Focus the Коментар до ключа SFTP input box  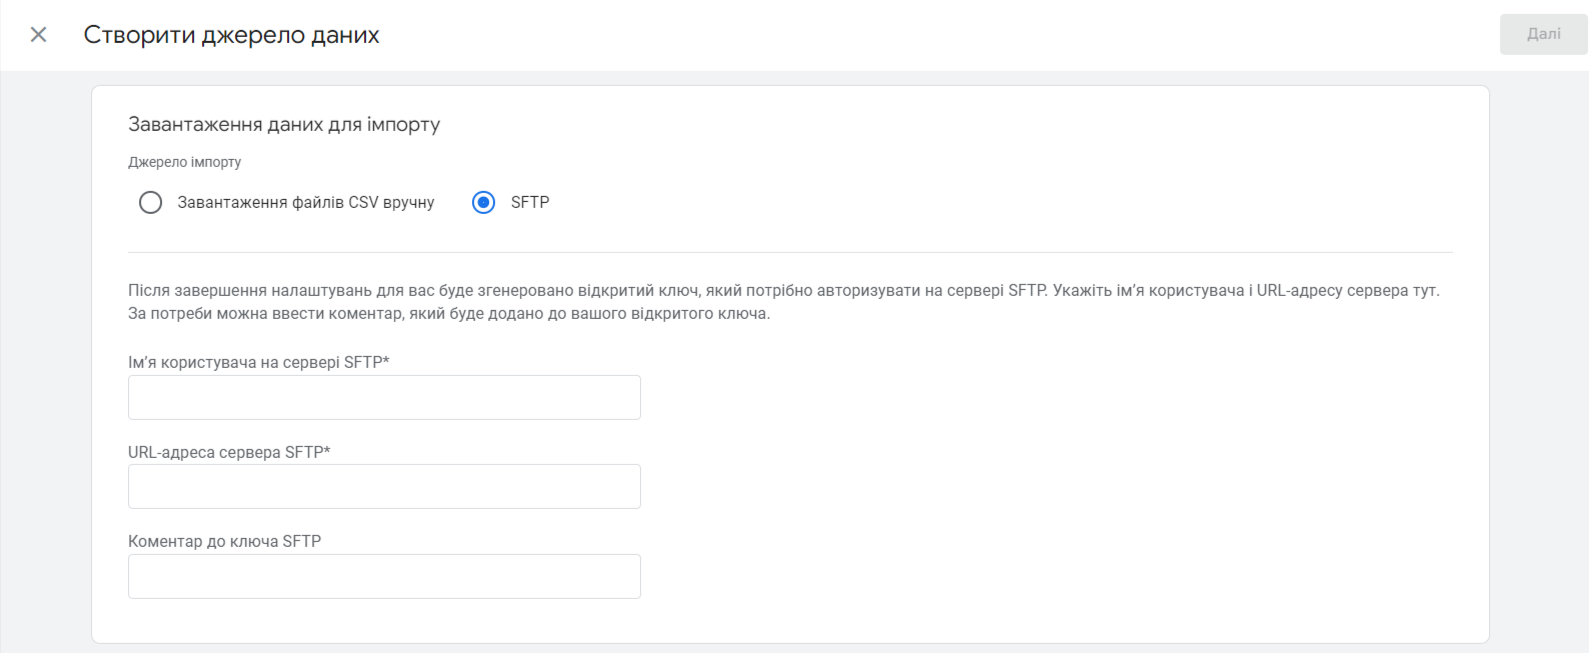pos(384,577)
